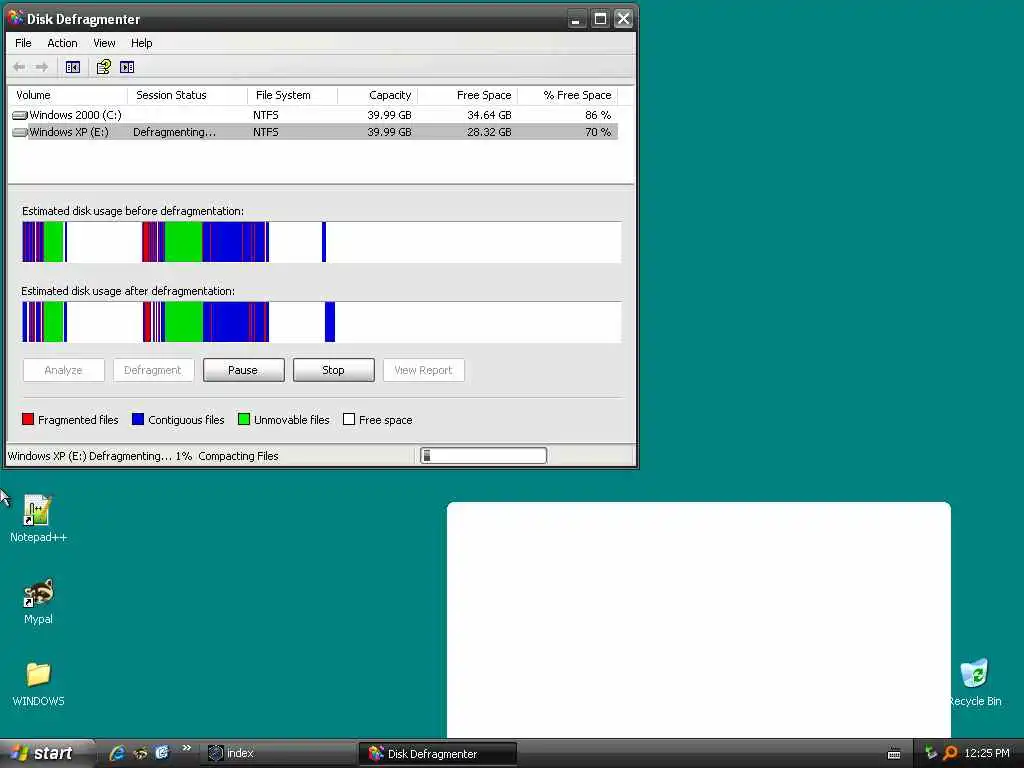
Task: Sort by the Volume column header
Action: [67, 95]
